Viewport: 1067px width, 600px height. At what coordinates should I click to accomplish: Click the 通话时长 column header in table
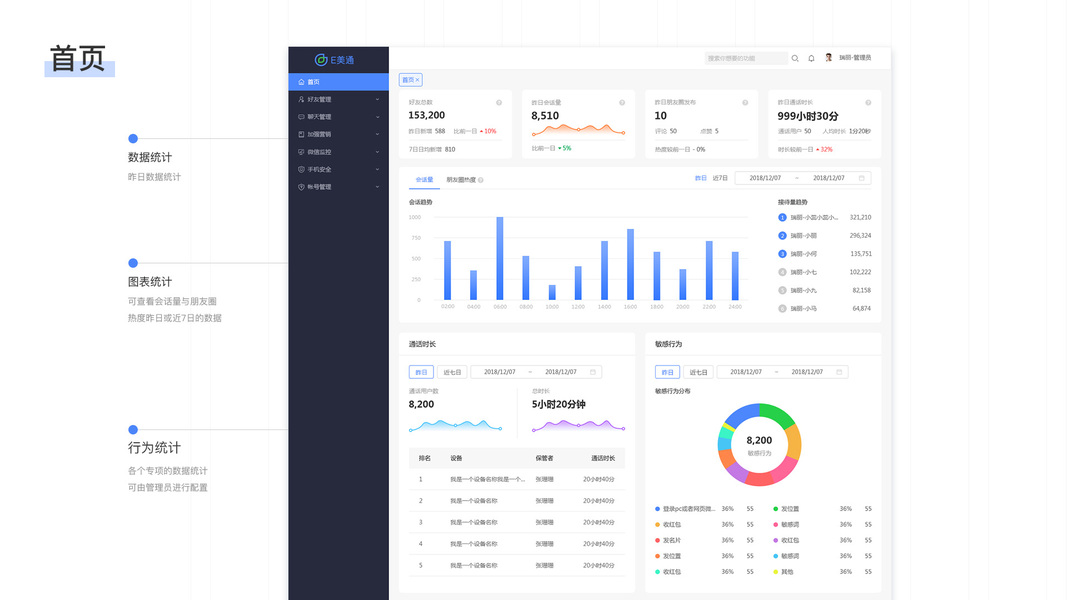[x=603, y=459]
